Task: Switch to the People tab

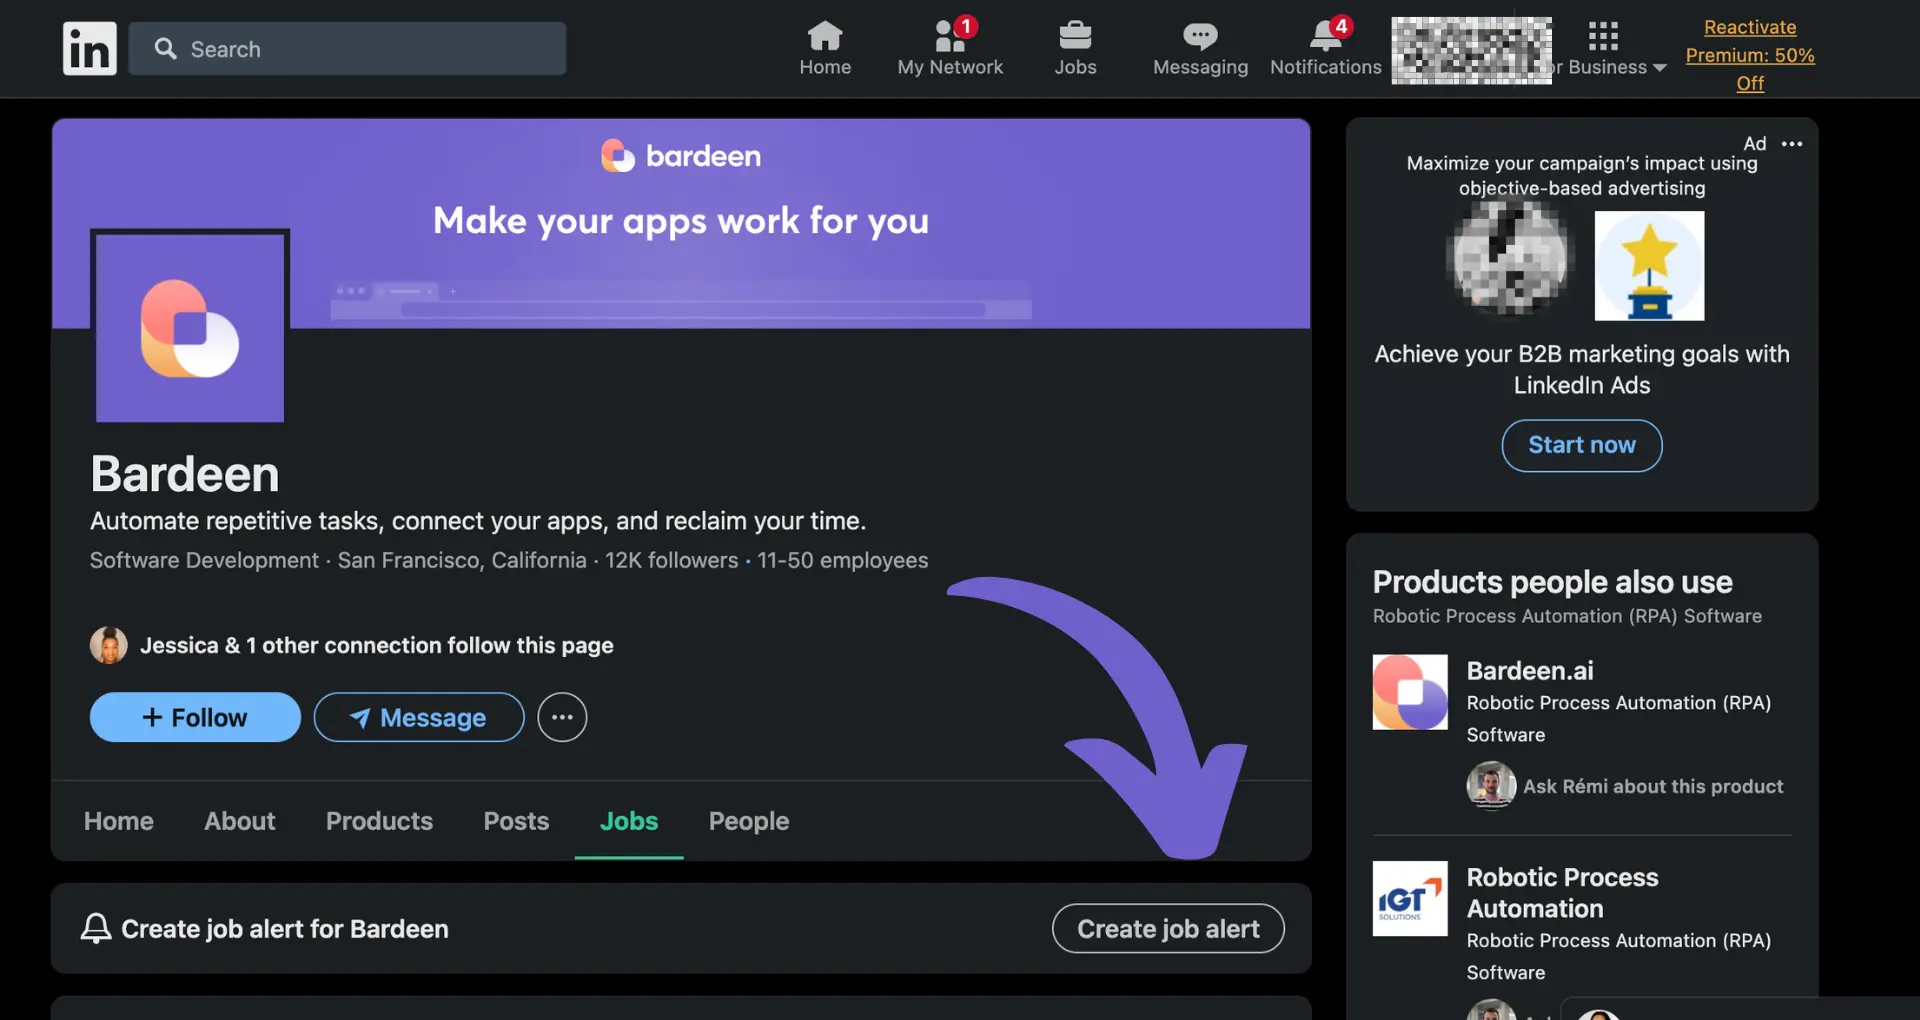Action: coord(749,821)
